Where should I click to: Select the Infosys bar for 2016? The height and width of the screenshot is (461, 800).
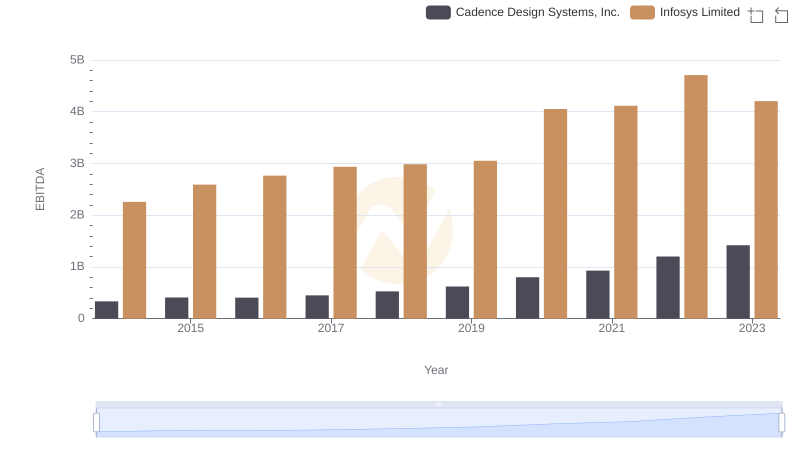(x=274, y=247)
